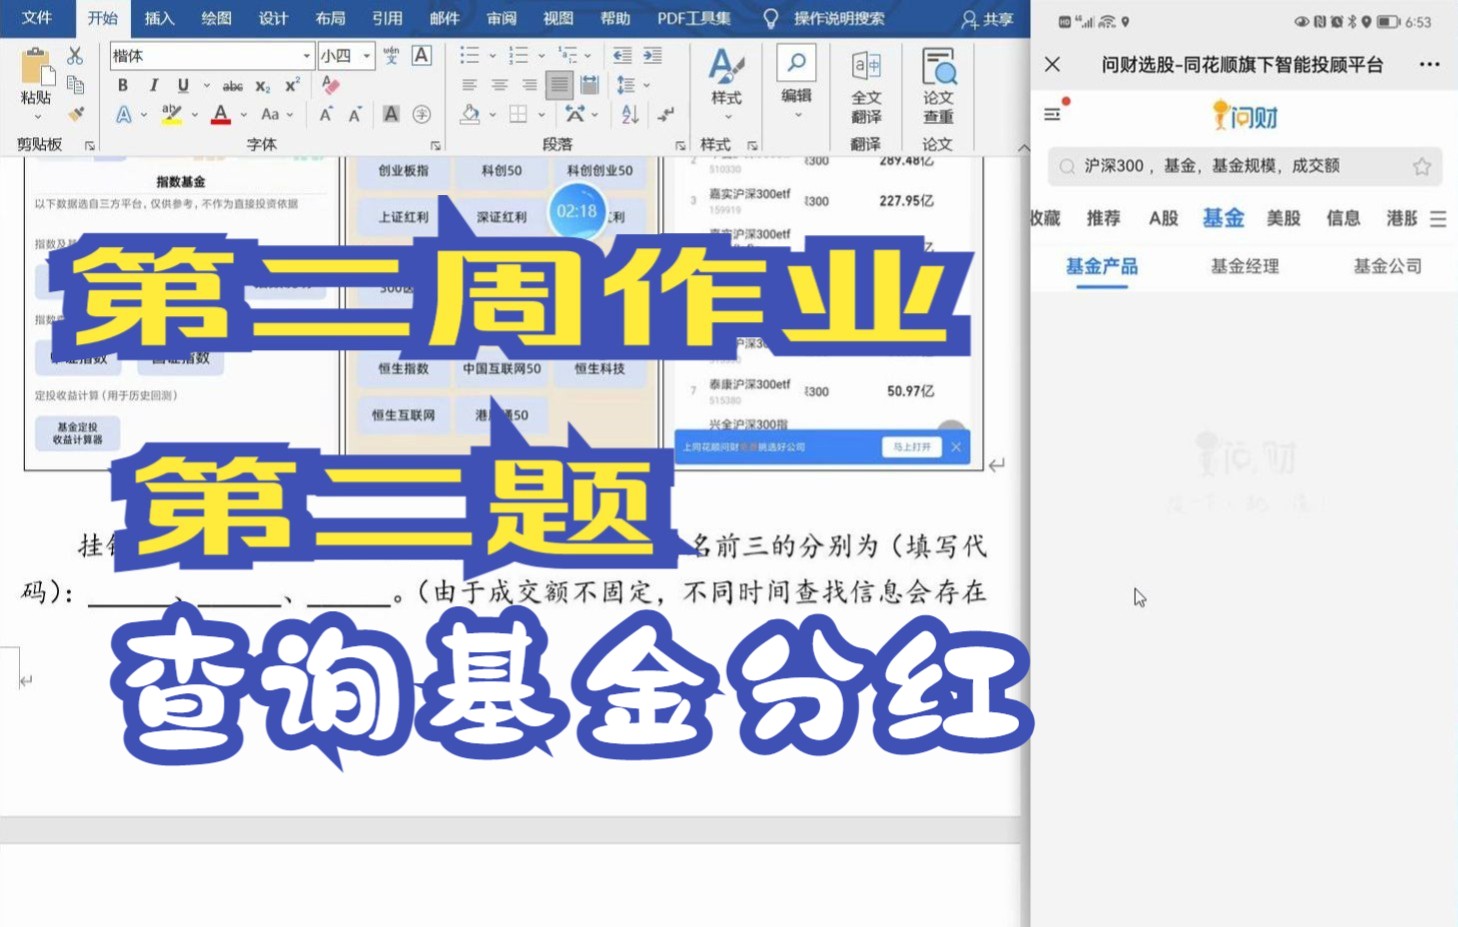Center the paragraph text

499,85
